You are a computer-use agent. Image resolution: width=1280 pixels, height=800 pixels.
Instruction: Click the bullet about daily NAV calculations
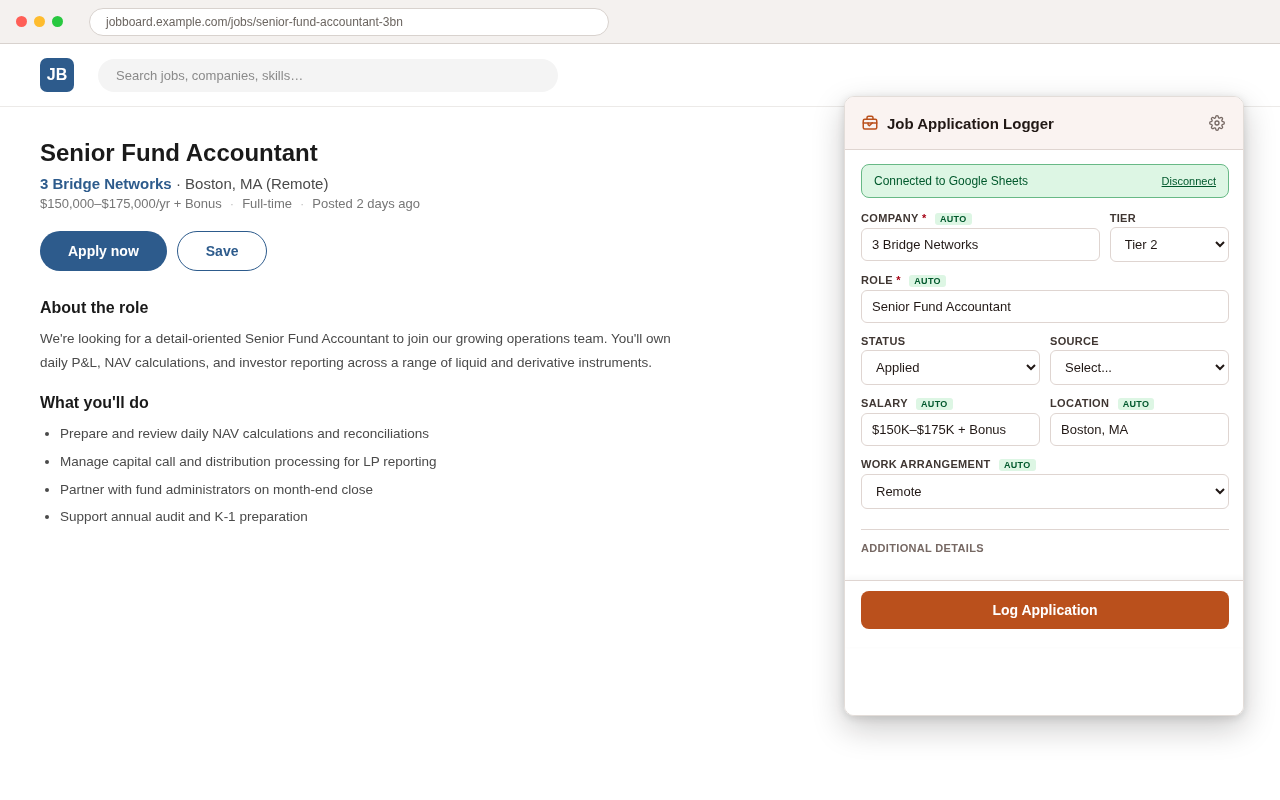coord(244,434)
